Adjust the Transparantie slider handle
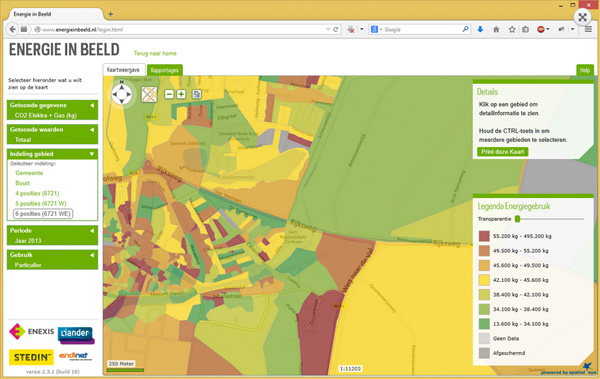 tap(517, 219)
